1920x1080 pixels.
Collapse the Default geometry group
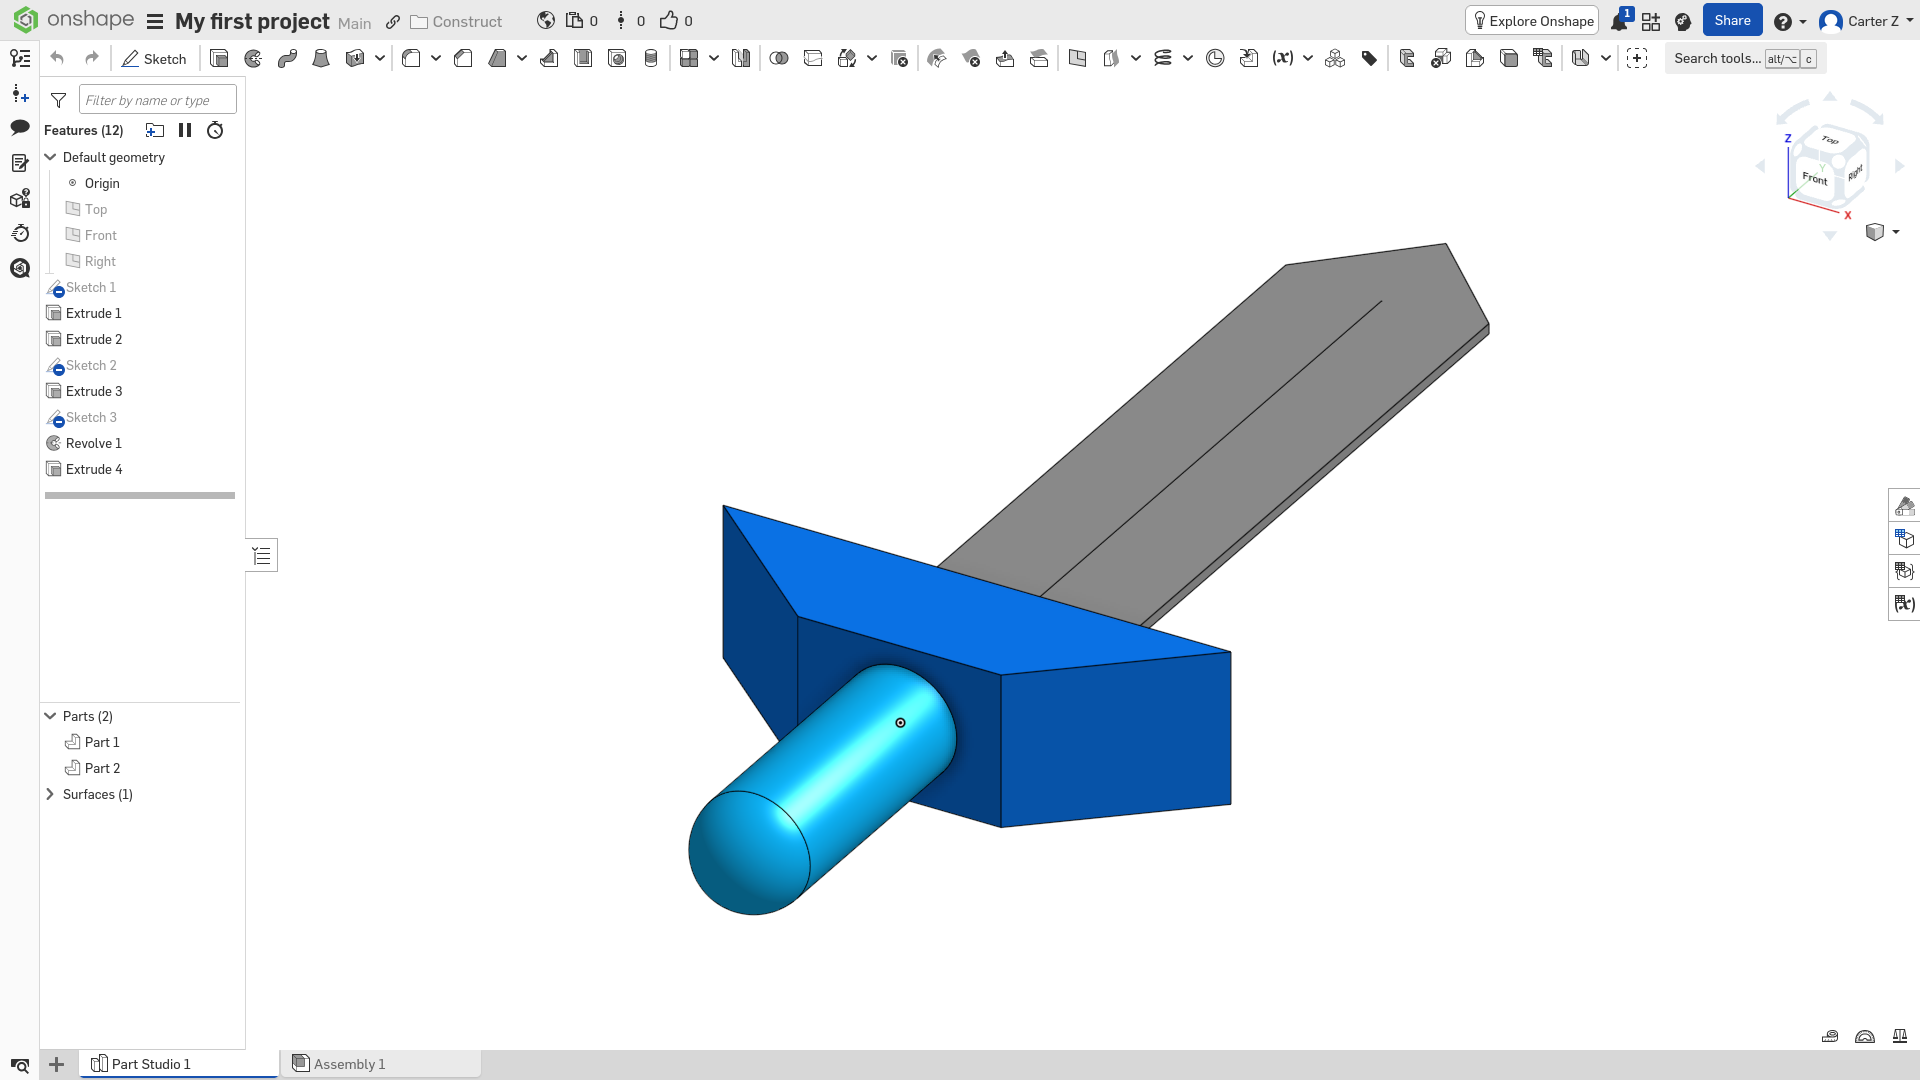[50, 157]
